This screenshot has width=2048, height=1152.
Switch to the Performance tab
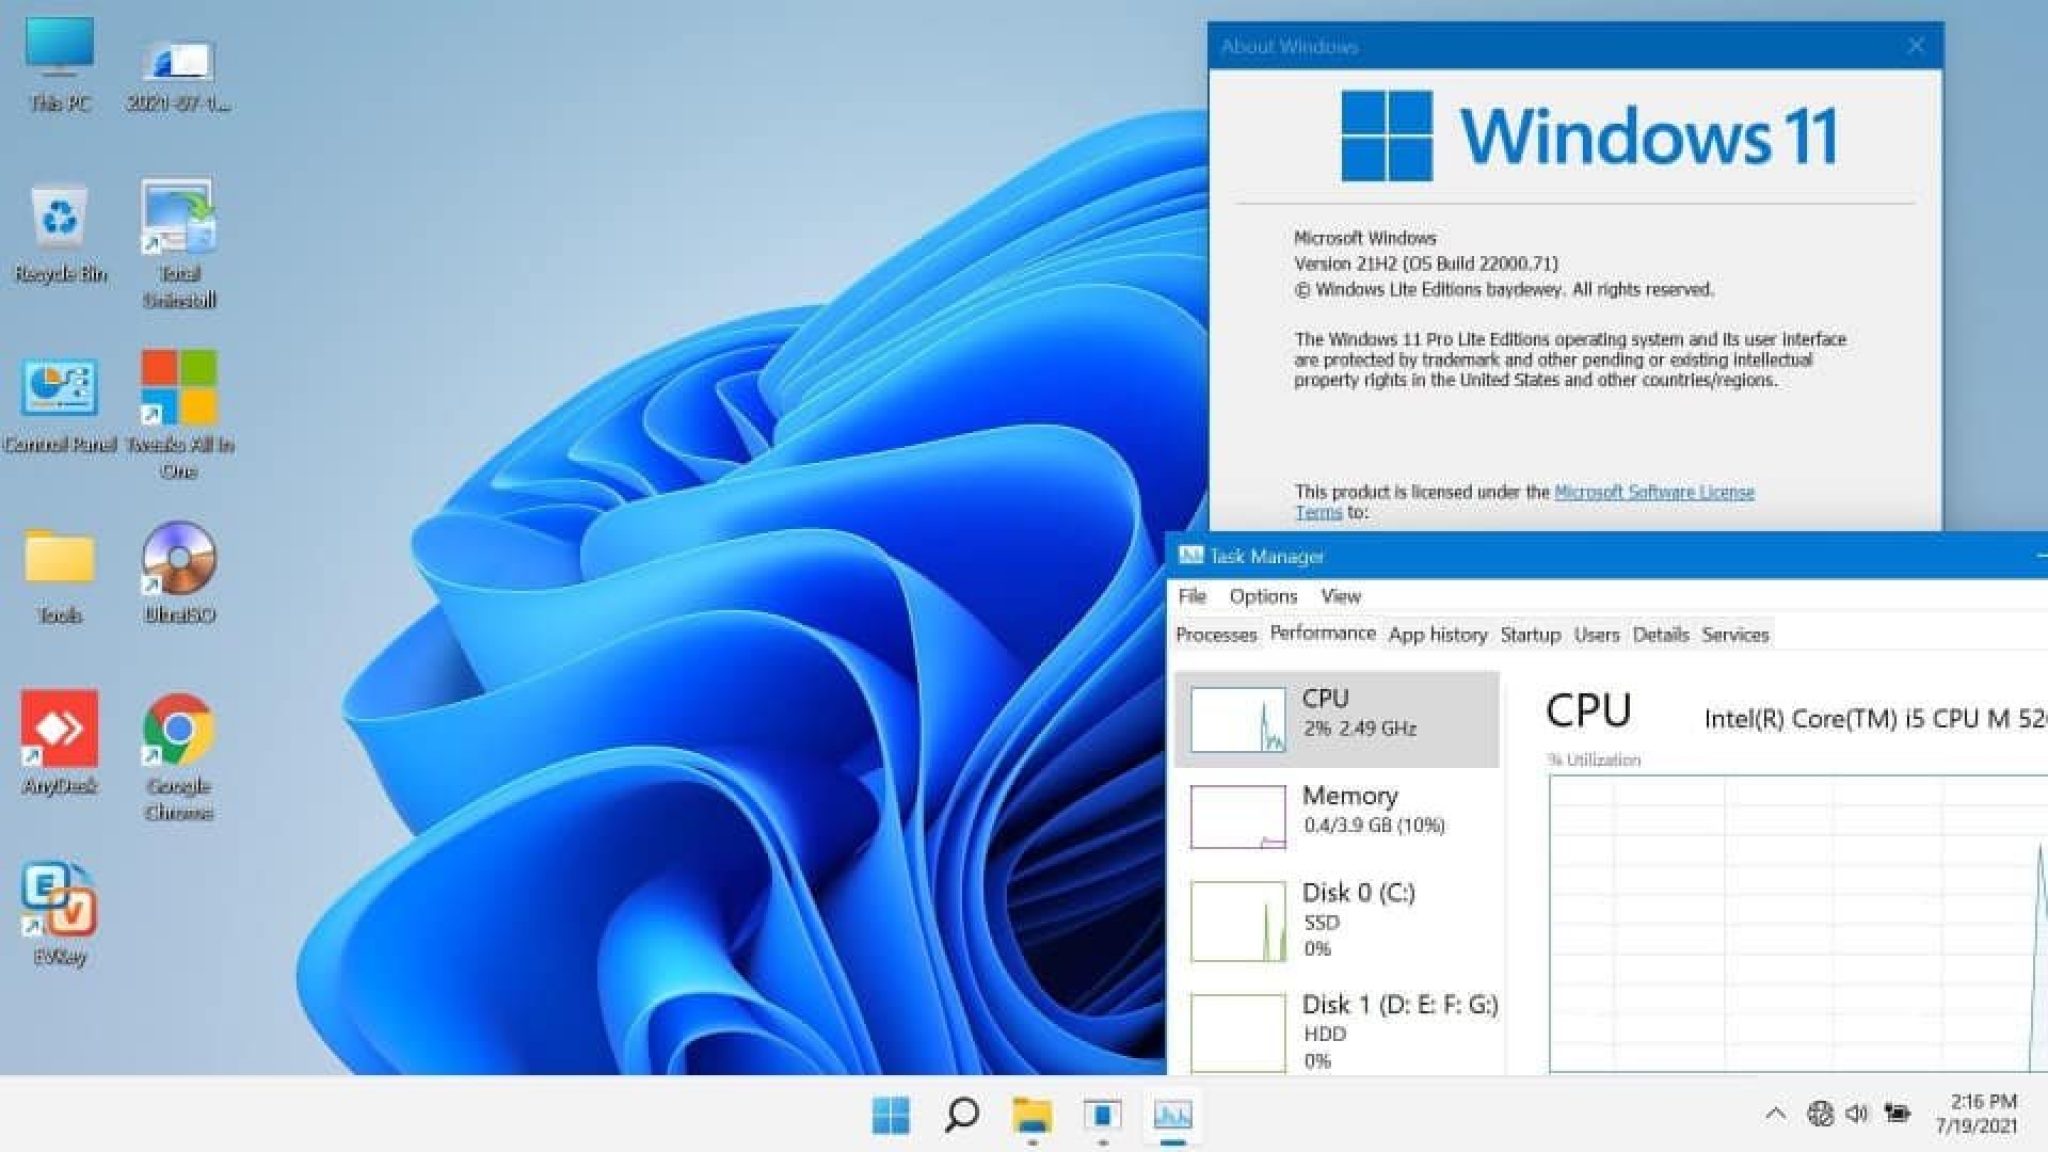click(x=1322, y=634)
